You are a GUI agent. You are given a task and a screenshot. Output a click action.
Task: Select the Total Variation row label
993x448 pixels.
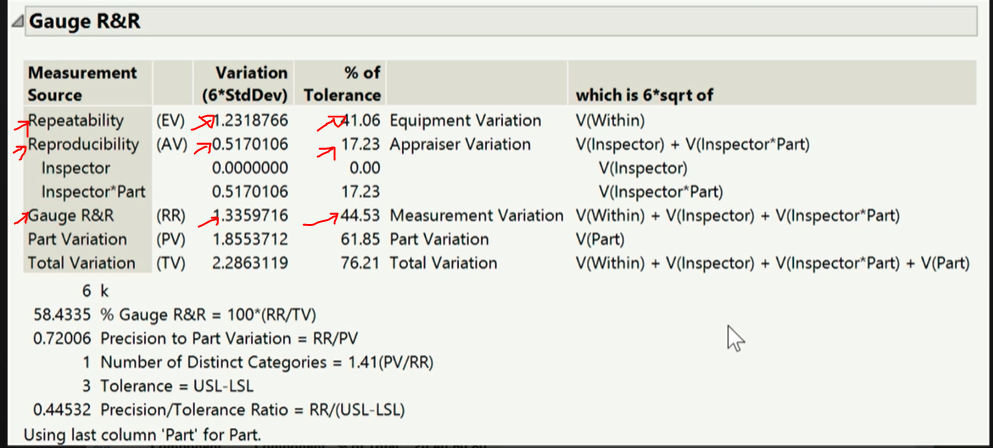82,263
